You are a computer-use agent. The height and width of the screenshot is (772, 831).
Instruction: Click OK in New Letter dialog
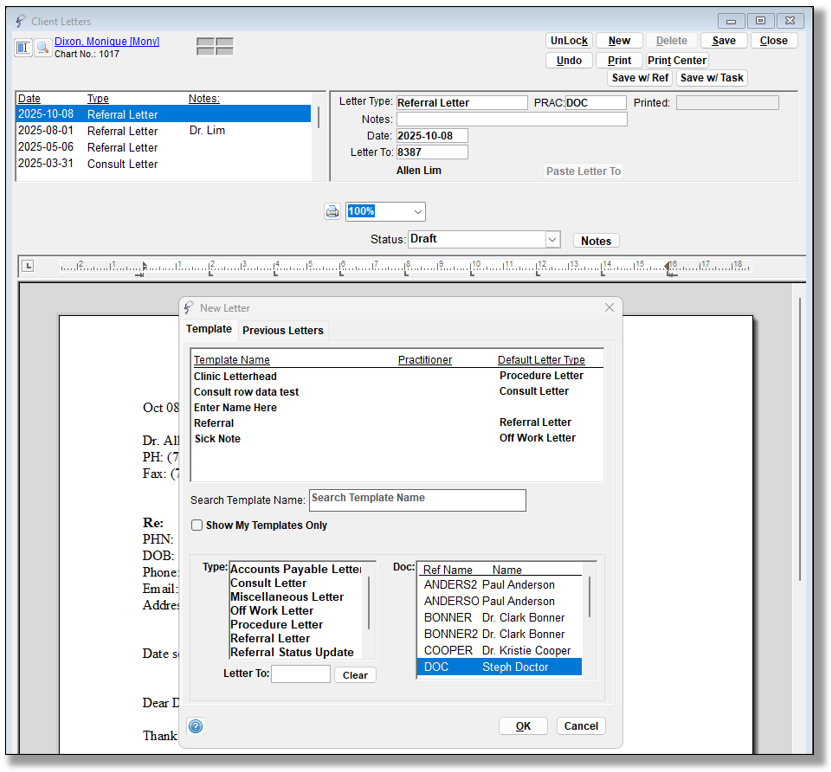point(523,727)
